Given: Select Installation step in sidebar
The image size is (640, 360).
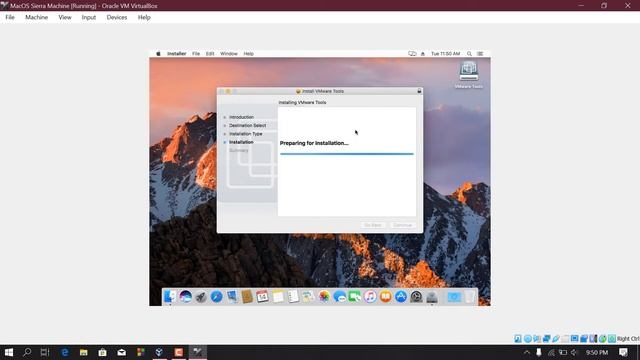Looking at the screenshot, I should pyautogui.click(x=241, y=142).
